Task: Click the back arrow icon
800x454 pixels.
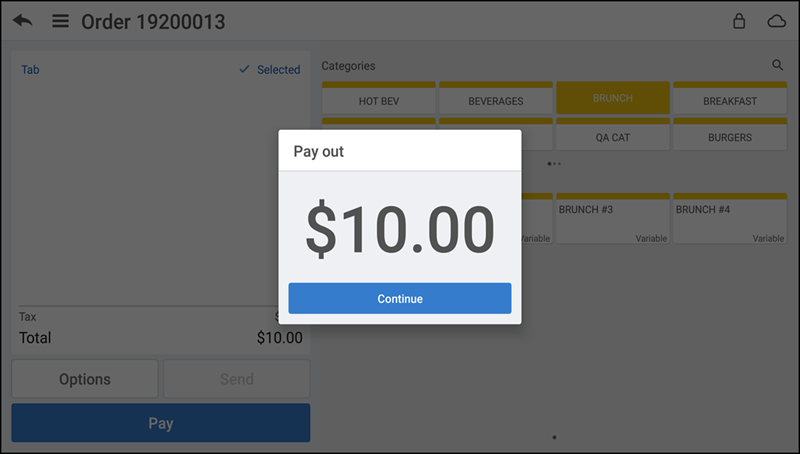Action: [22, 21]
